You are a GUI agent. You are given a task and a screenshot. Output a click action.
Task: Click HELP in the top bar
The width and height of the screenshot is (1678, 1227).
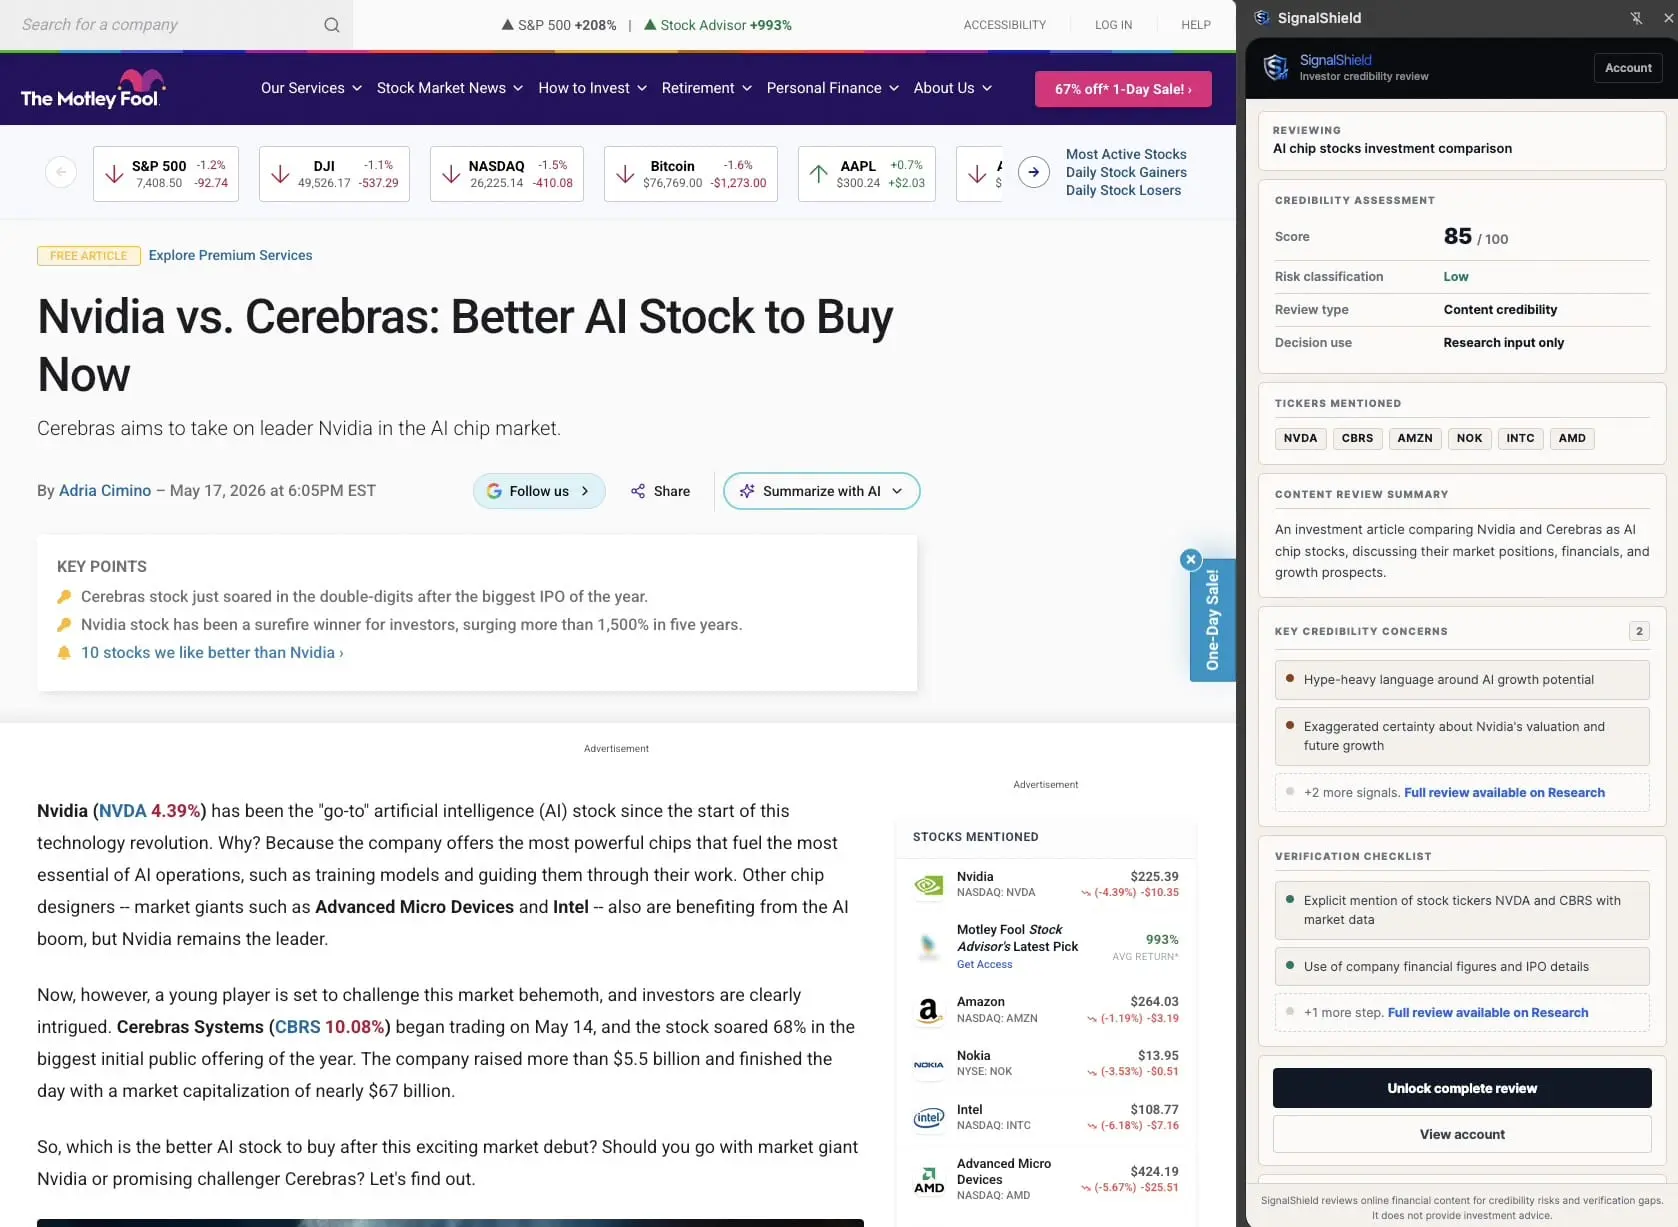point(1195,25)
